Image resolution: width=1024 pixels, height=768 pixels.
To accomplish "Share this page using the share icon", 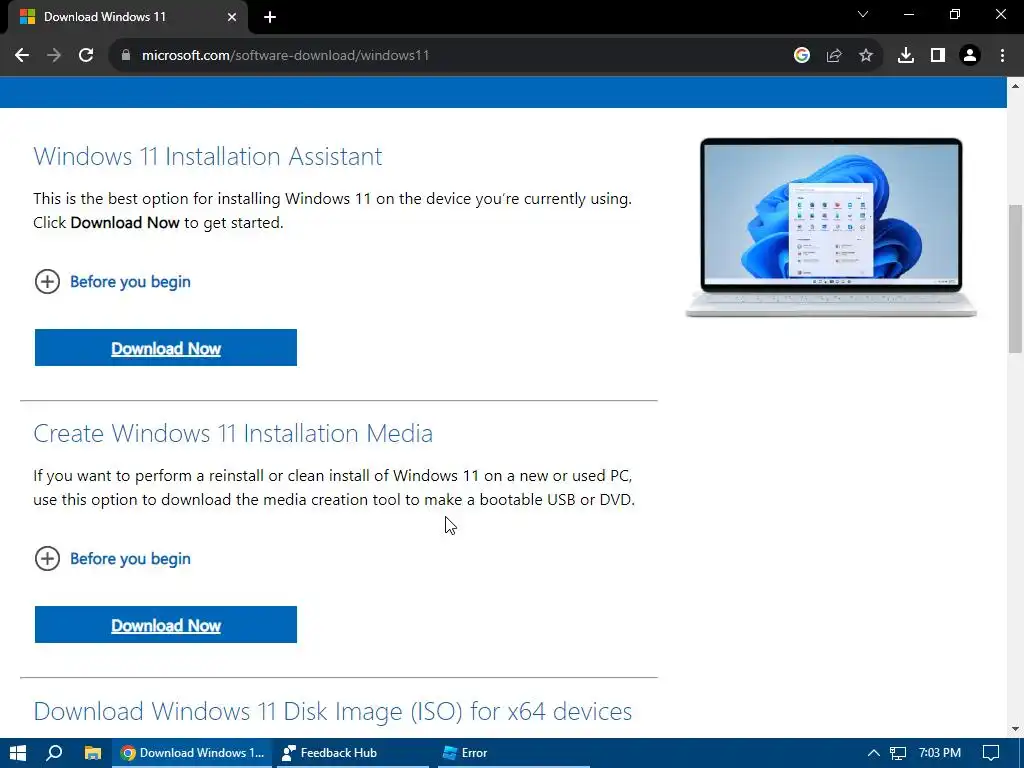I will [834, 56].
